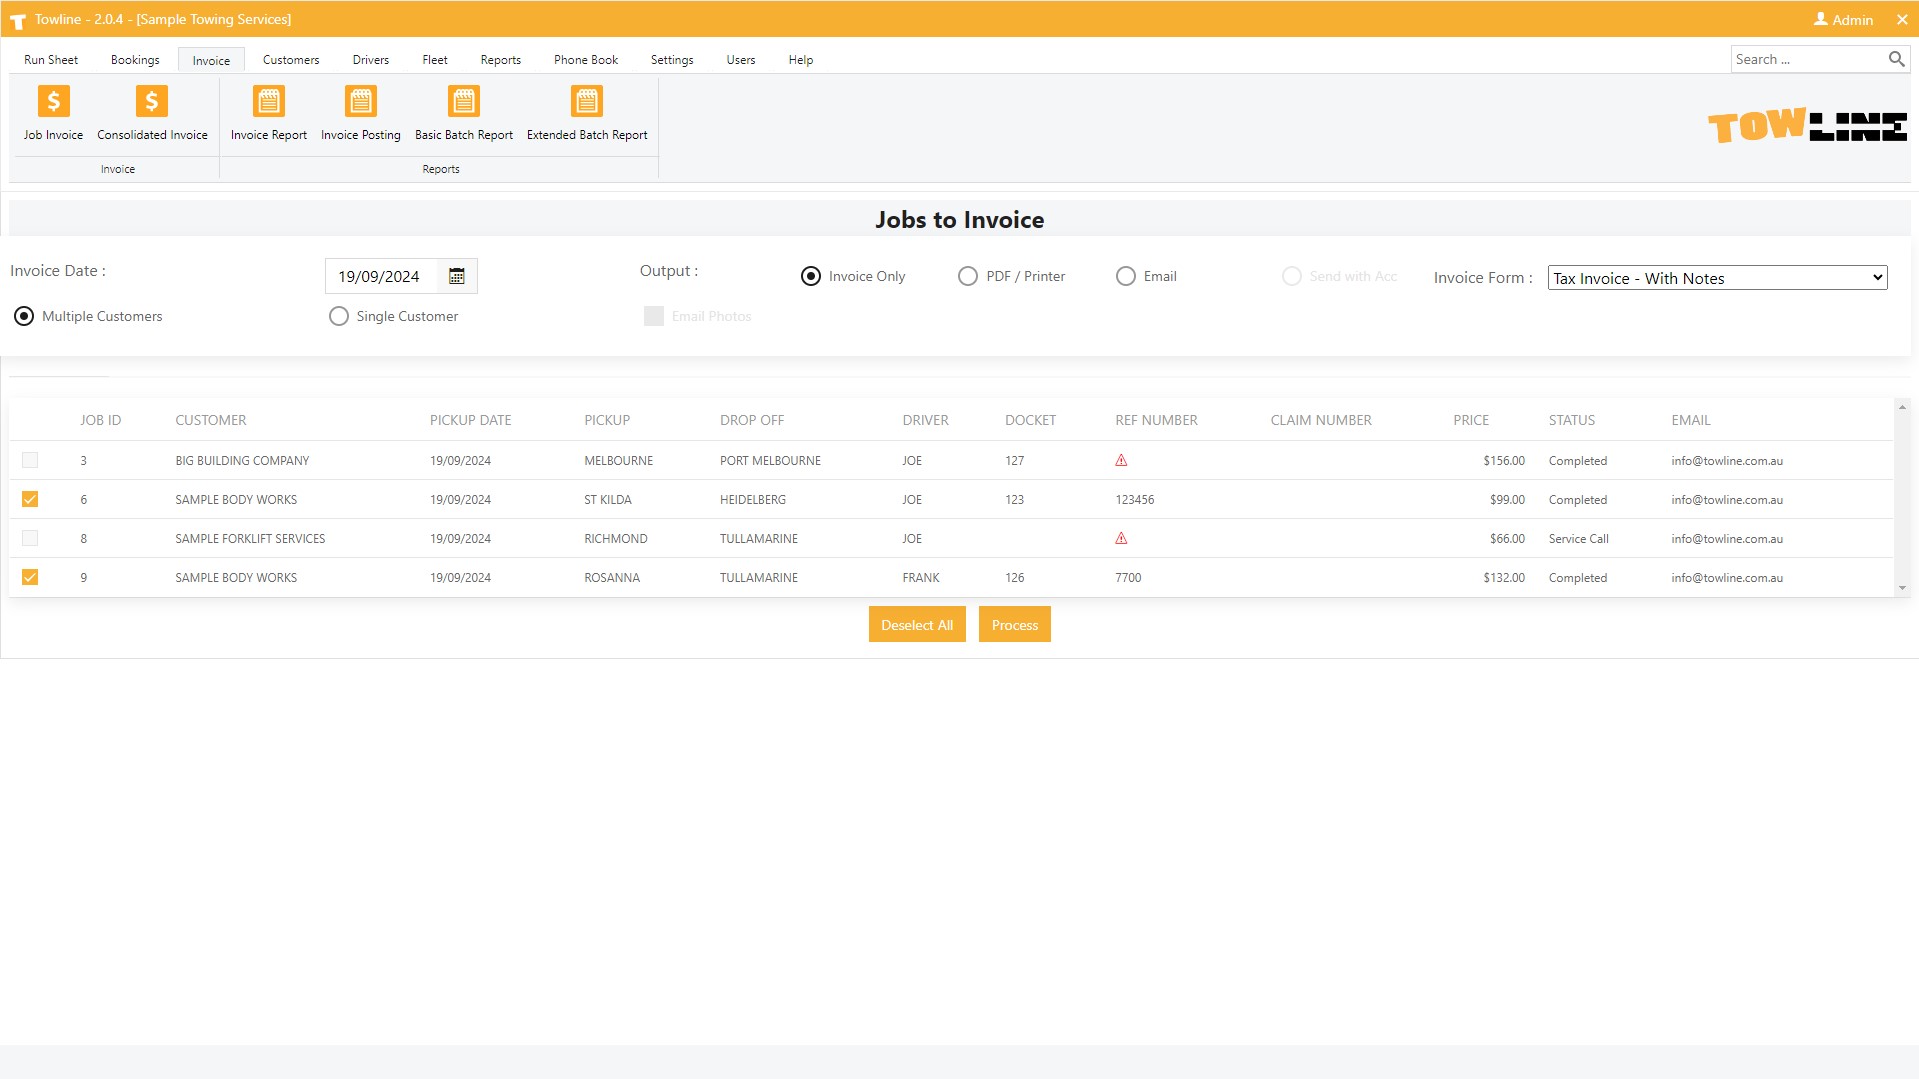
Task: Open the Customers tab
Action: [x=290, y=60]
